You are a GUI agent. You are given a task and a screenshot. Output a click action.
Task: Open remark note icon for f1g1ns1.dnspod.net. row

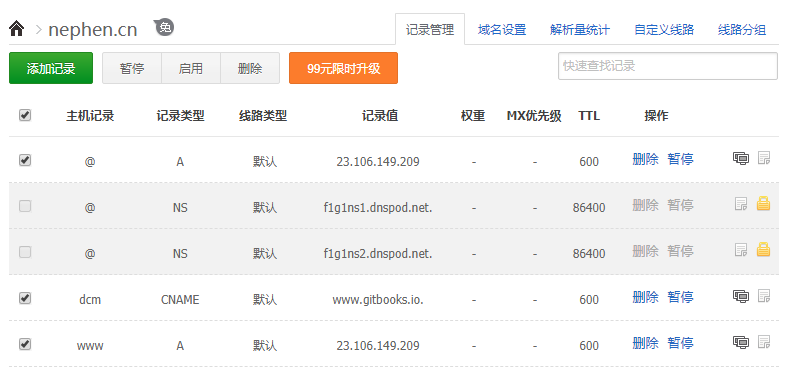tap(741, 204)
